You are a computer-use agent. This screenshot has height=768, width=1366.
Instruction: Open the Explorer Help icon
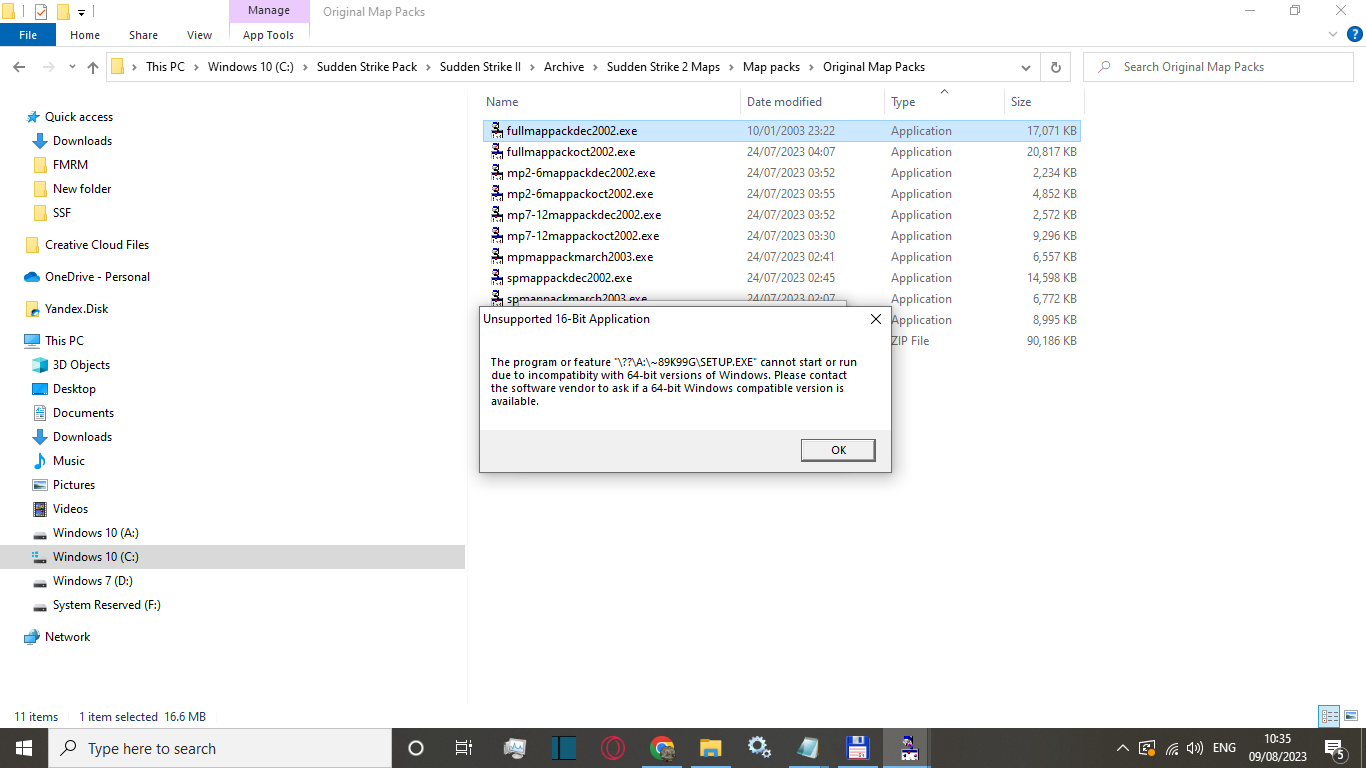point(1354,35)
